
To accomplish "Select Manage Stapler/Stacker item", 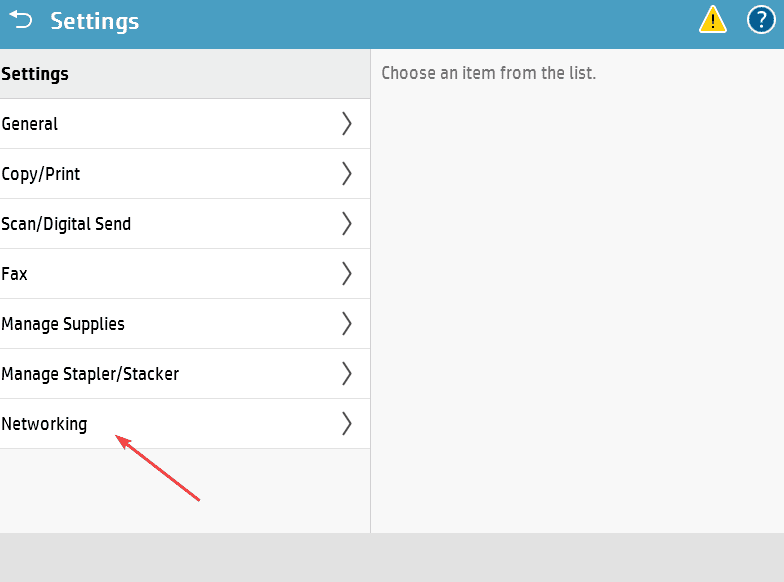I will [90, 374].
